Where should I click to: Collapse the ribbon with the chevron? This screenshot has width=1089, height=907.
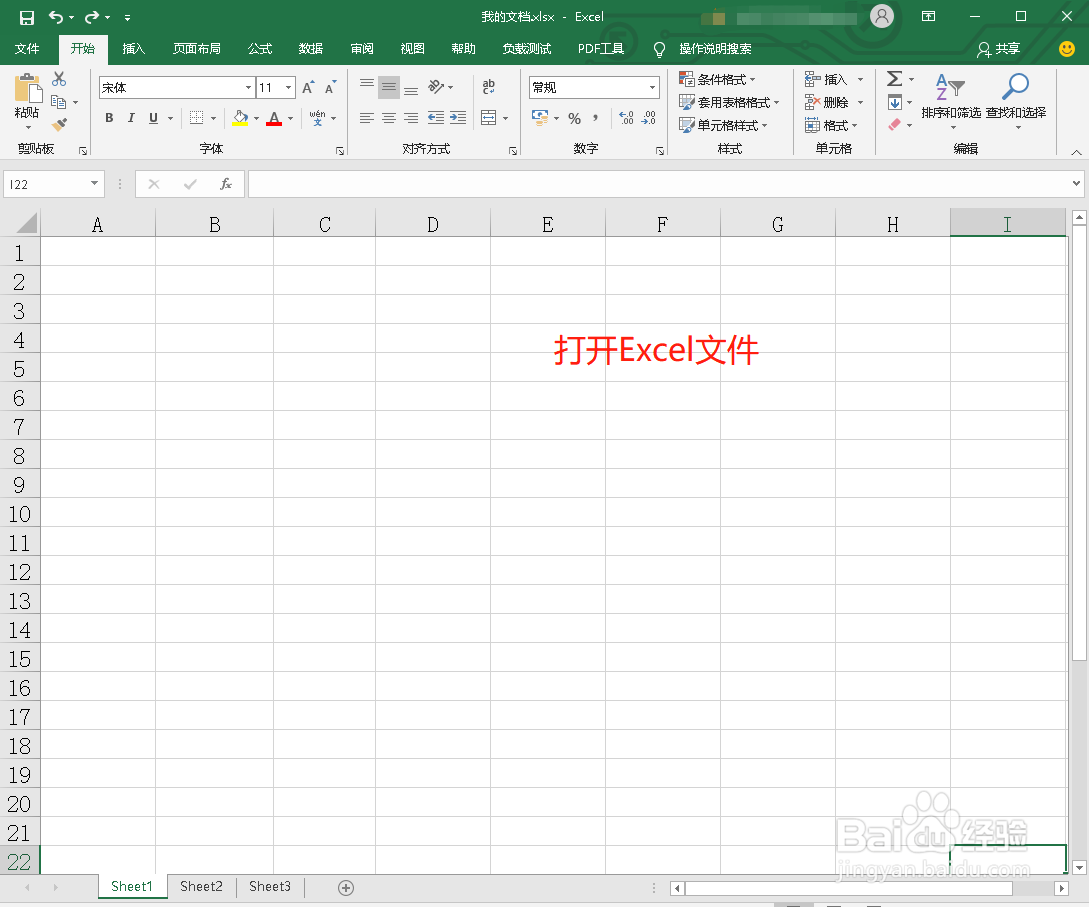tap(1076, 152)
